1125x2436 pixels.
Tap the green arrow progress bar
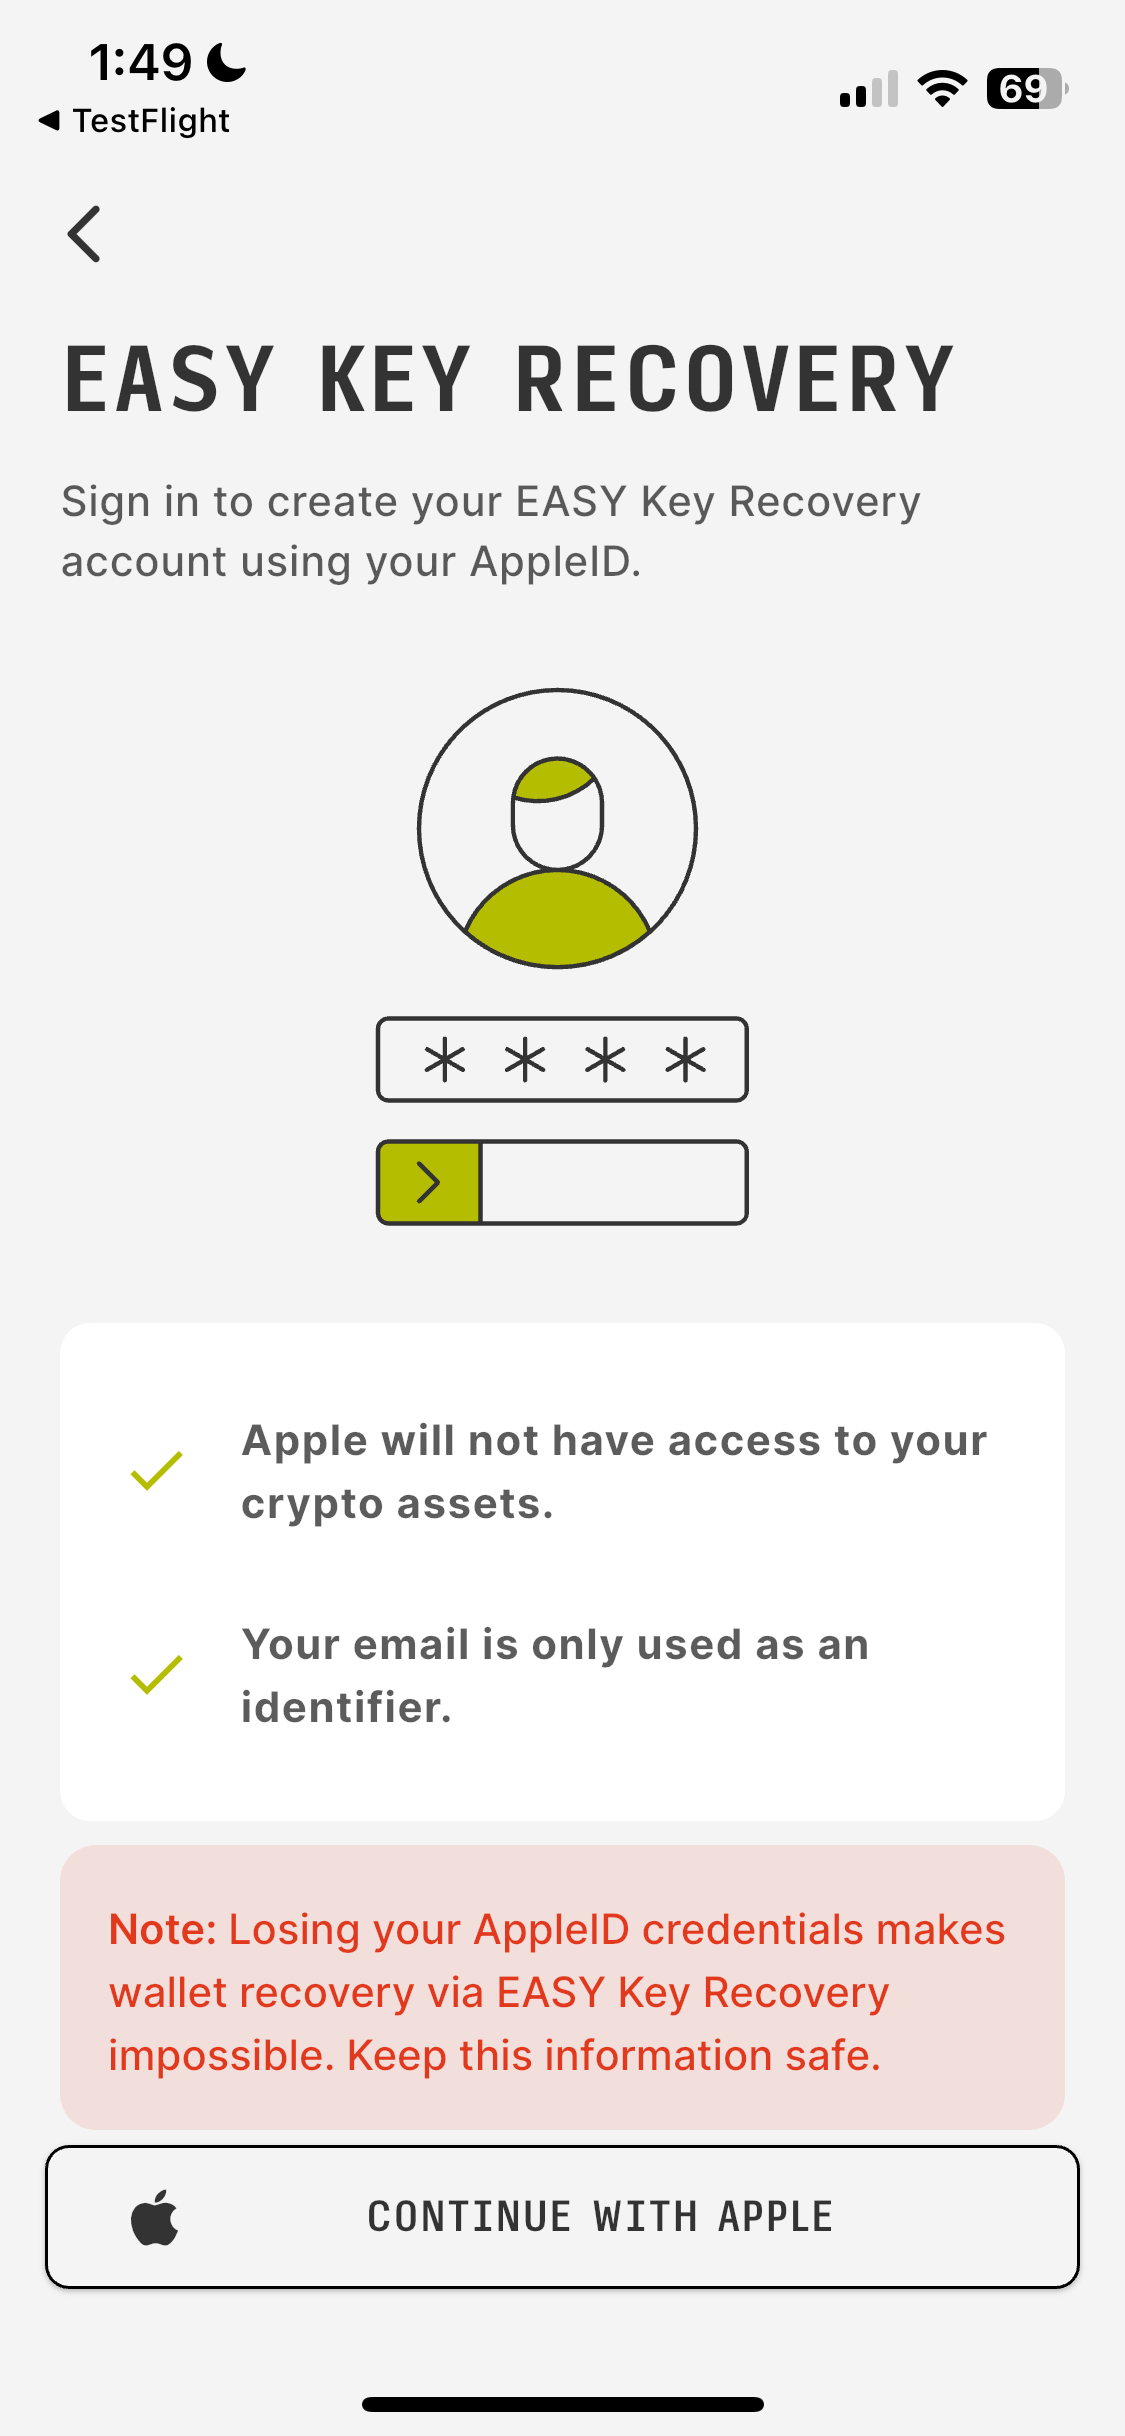pos(562,1182)
